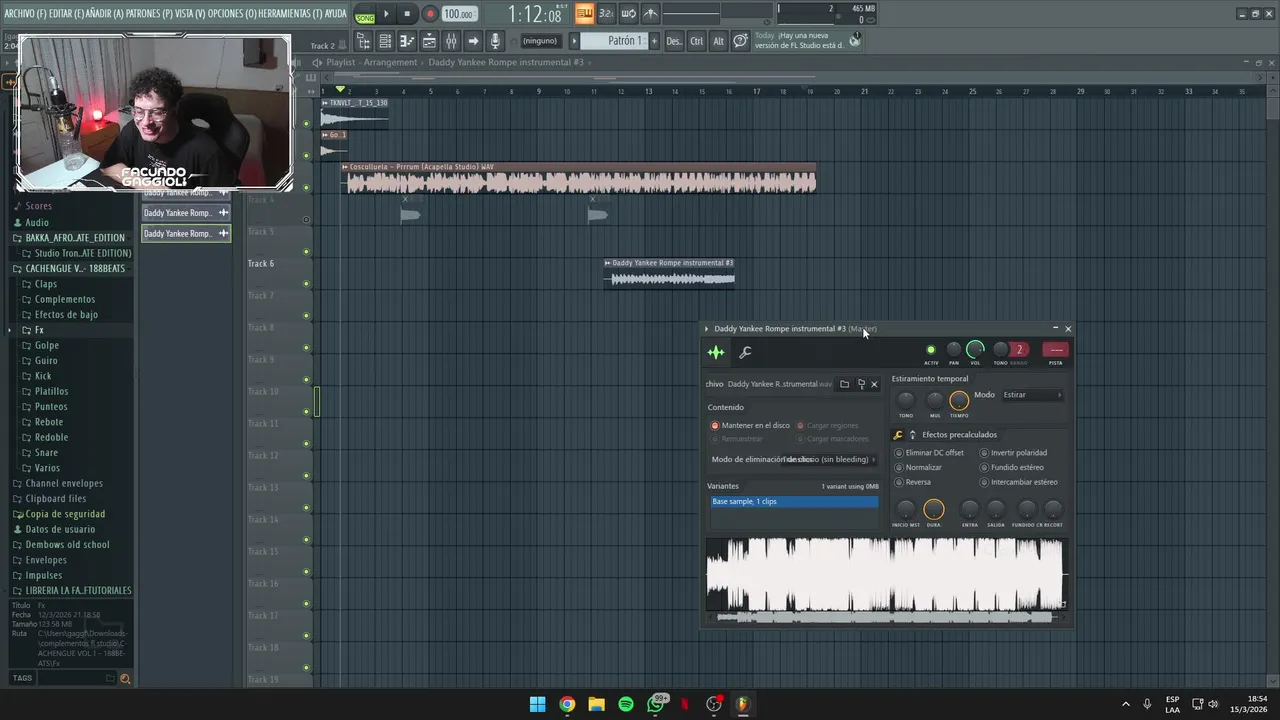This screenshot has width=1280, height=720.
Task: Click the tempo field showing 100.000
Action: (x=458, y=14)
